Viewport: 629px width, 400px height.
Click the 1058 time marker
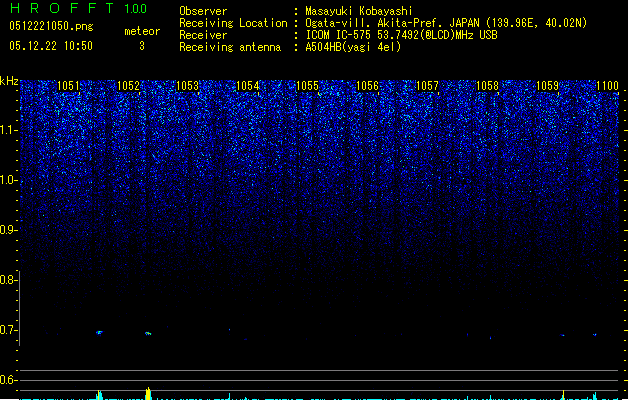(487, 85)
